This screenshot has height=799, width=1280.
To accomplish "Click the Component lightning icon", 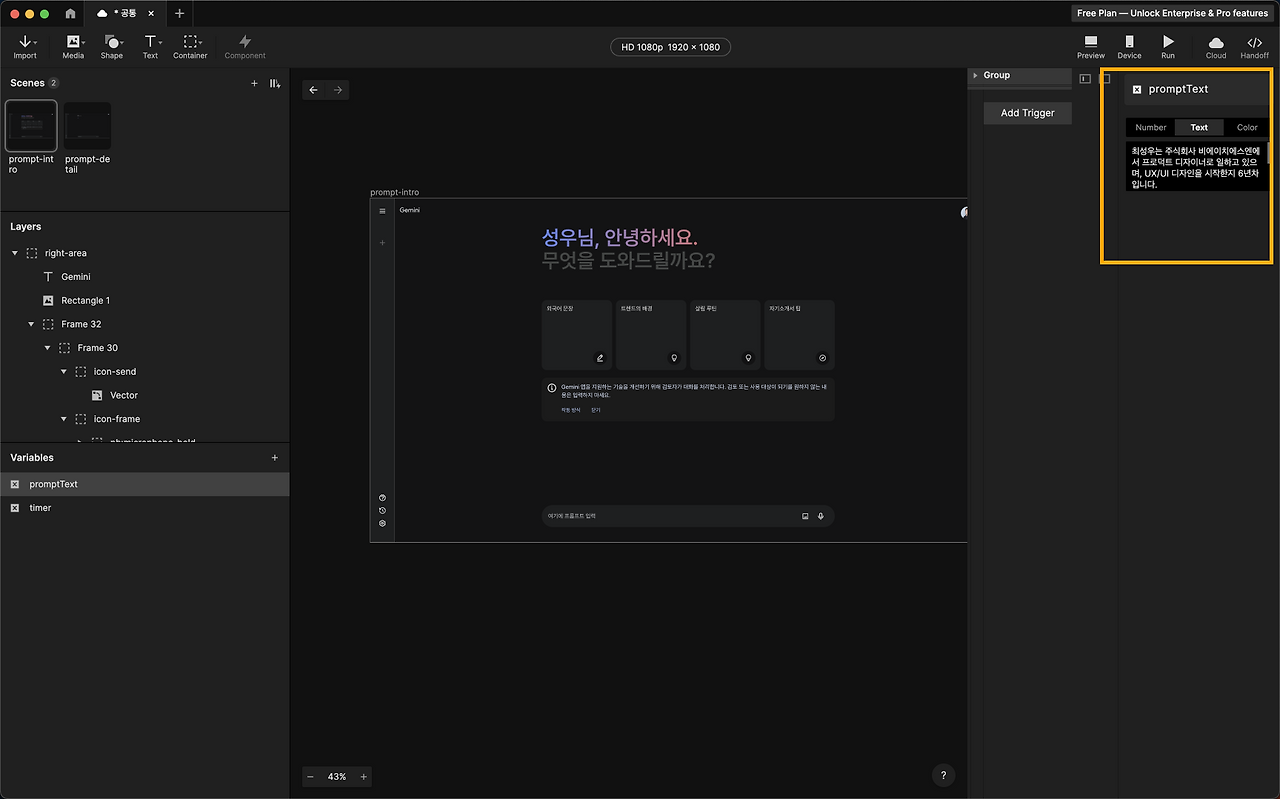I will tap(245, 42).
